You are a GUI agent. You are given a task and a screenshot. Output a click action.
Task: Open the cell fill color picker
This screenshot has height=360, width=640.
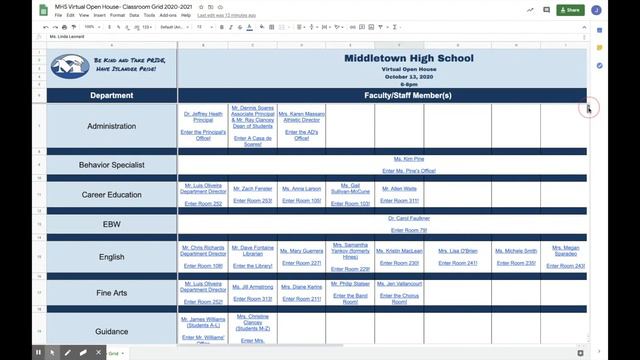tap(262, 27)
